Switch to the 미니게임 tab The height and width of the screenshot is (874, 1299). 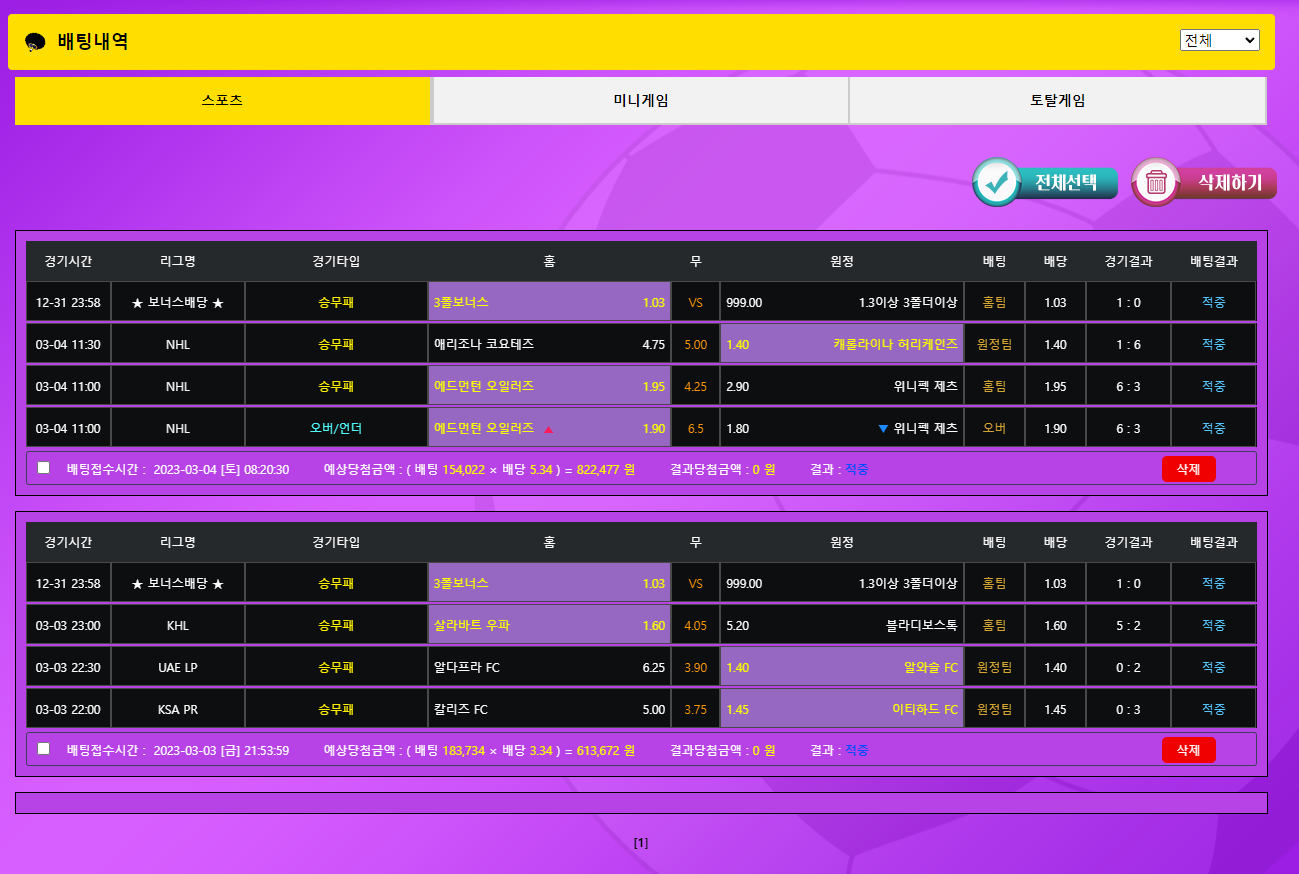640,101
